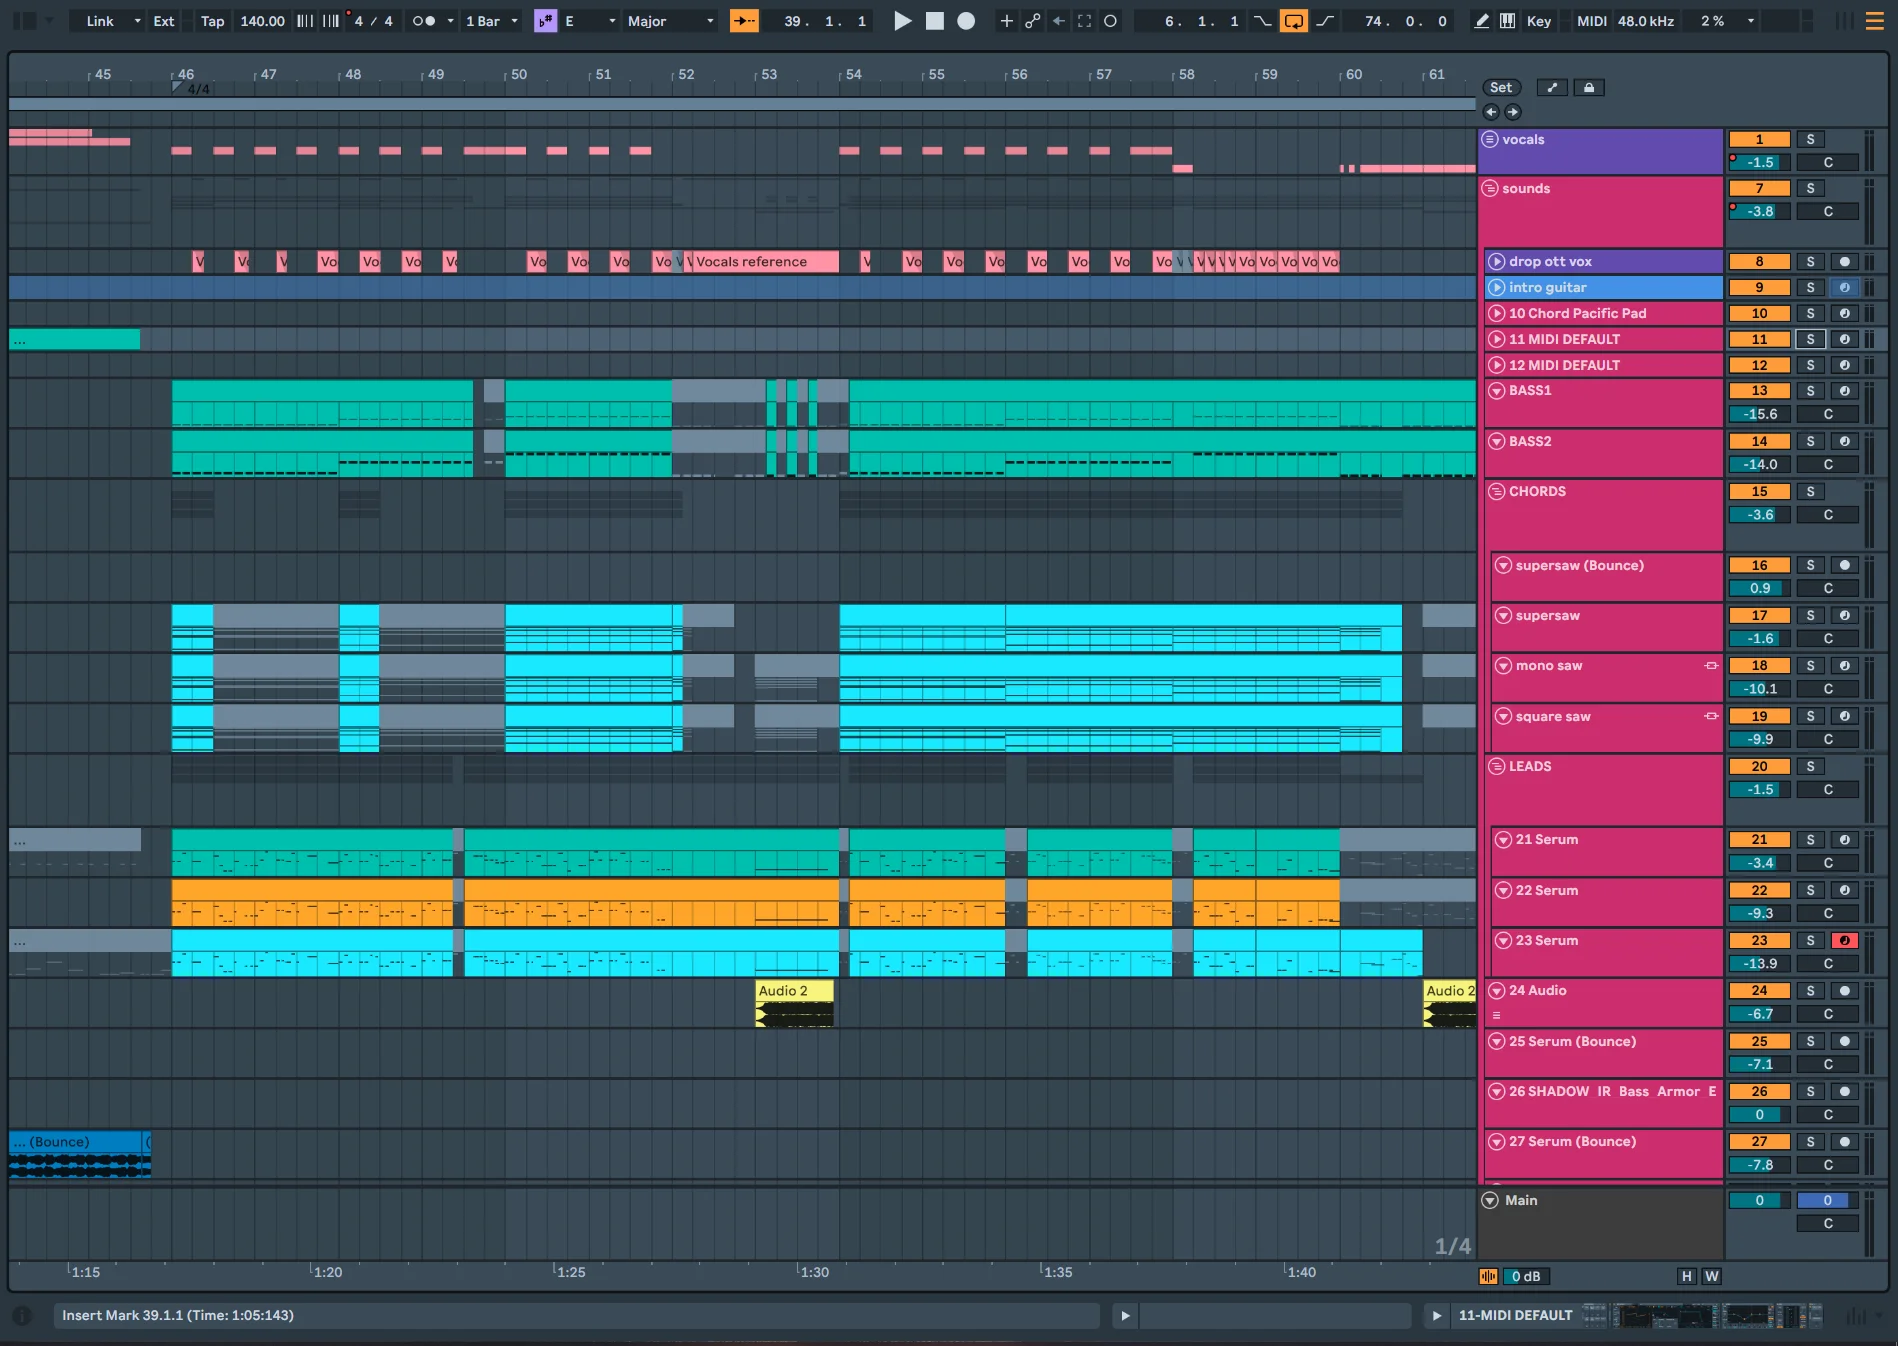Image resolution: width=1898 pixels, height=1346 pixels.
Task: Toggle the track activator 20 for LEADS
Action: tap(1760, 767)
